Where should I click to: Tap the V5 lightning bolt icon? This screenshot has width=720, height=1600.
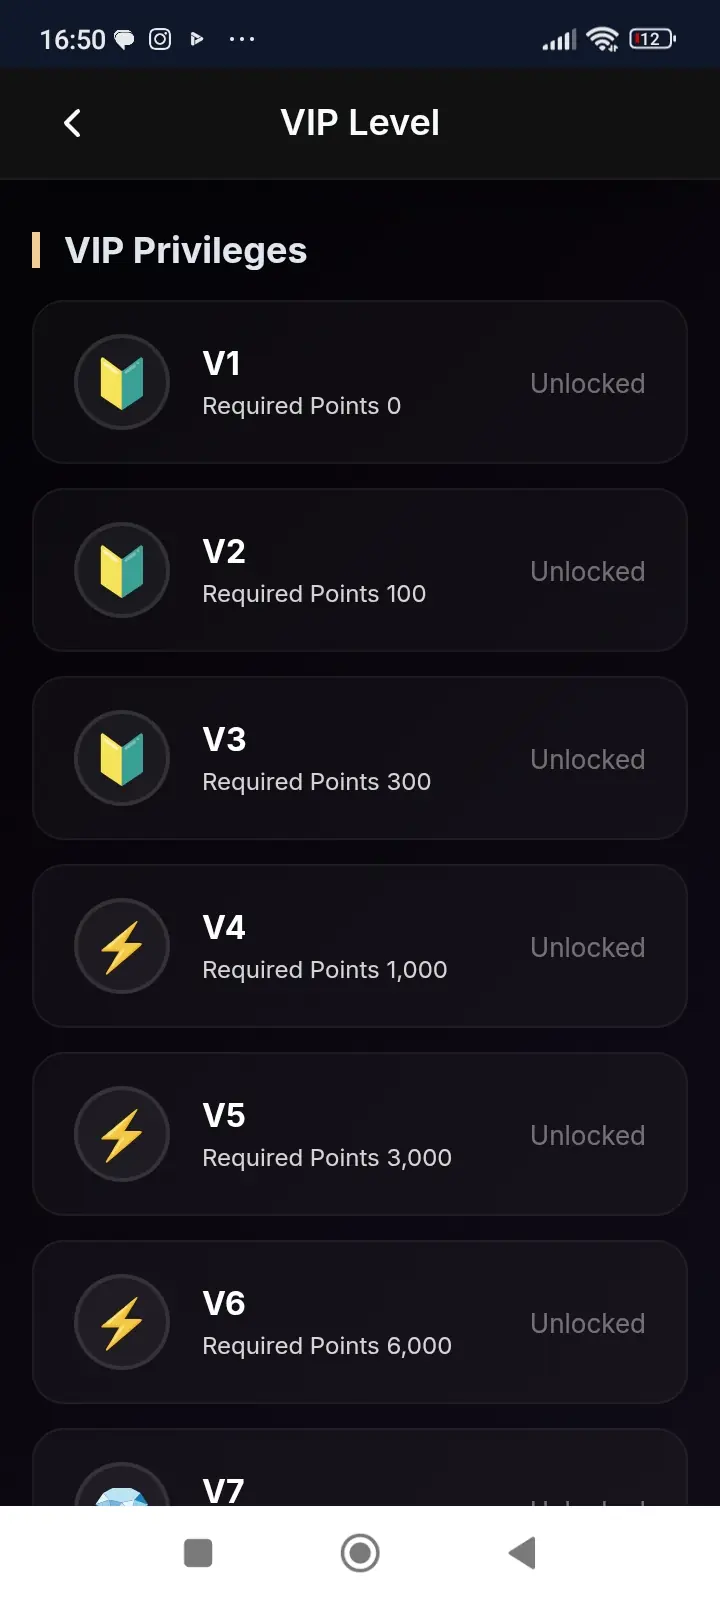pos(122,1134)
